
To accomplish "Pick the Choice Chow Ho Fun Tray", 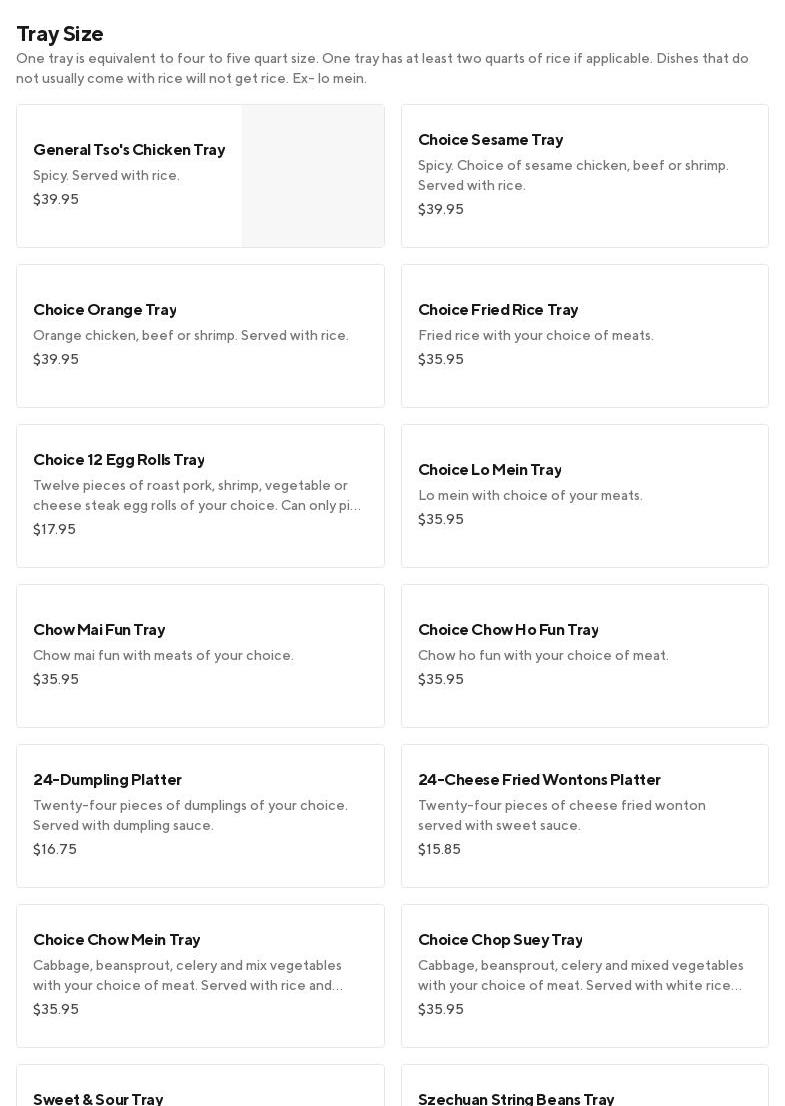I will point(584,656).
